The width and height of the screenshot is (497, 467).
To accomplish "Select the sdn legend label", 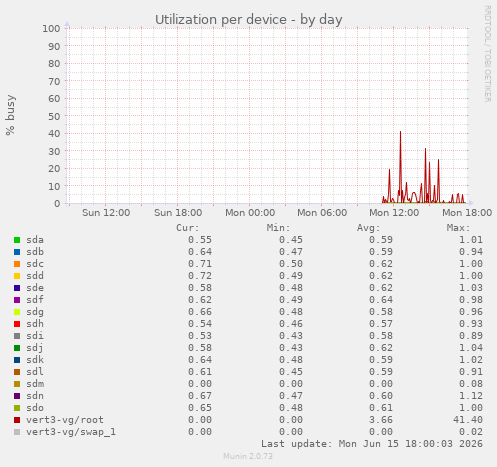I will (35, 396).
